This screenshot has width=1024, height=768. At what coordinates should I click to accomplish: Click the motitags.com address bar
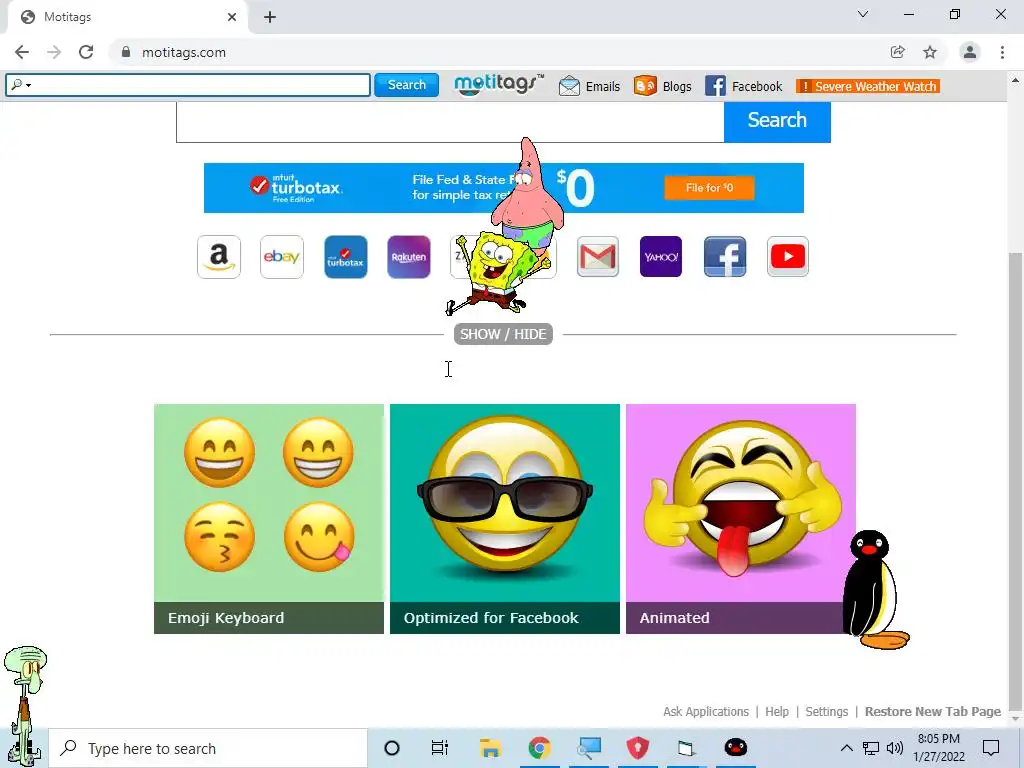[x=496, y=52]
